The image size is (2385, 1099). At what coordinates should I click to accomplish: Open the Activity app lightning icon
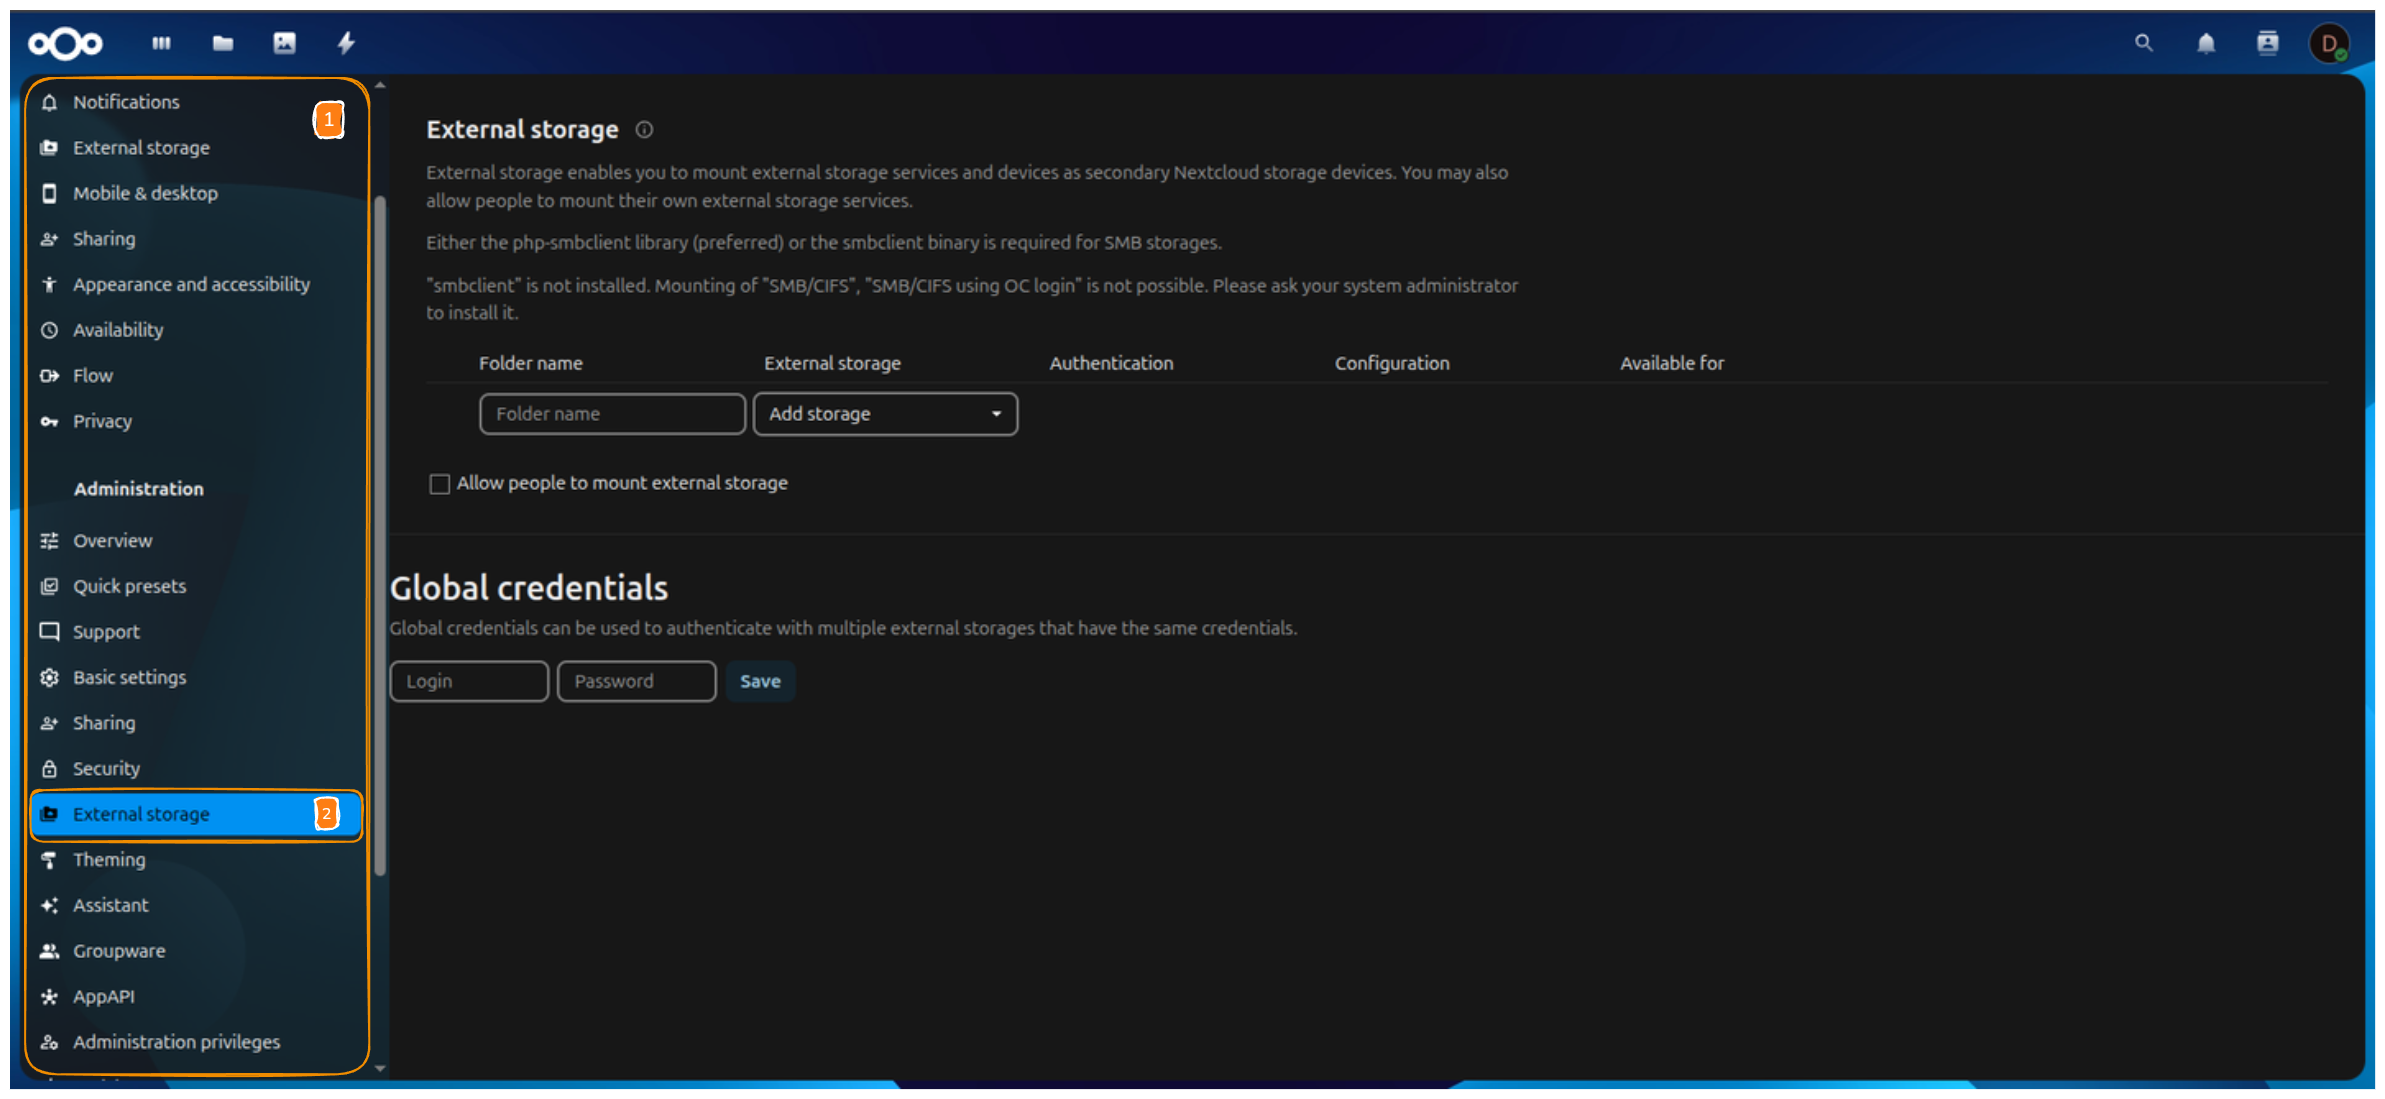(x=346, y=43)
